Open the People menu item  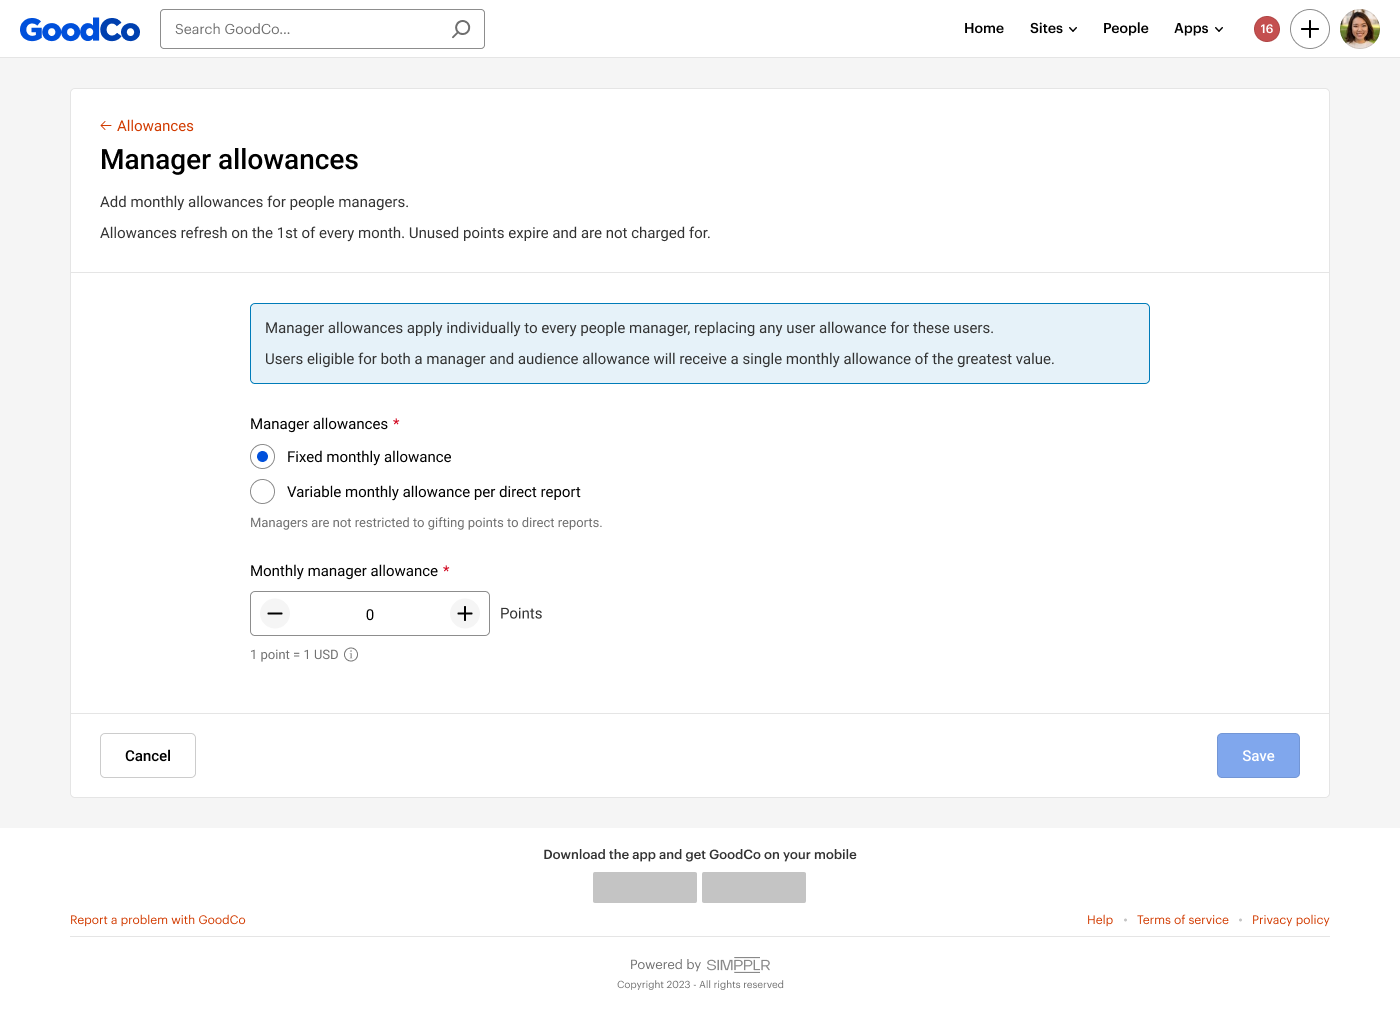tap(1125, 29)
